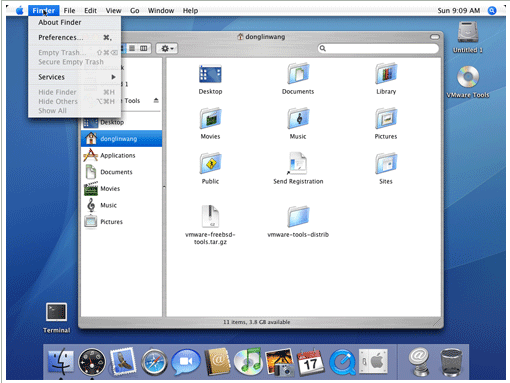The height and width of the screenshot is (383, 510).
Task: Click the resize grip at window corner
Action: coord(437,322)
